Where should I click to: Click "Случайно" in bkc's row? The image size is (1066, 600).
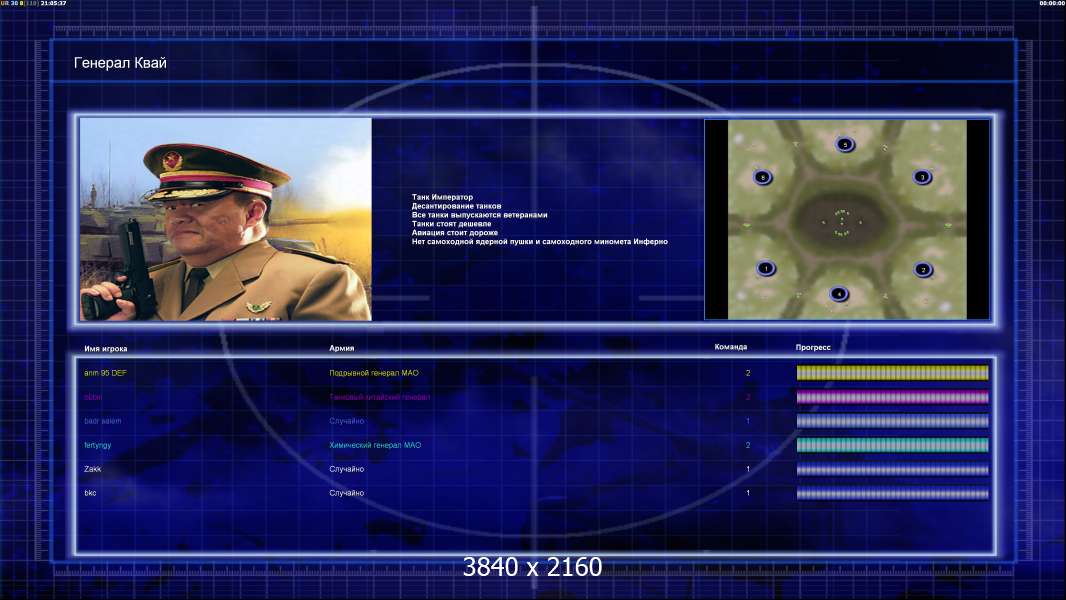347,493
